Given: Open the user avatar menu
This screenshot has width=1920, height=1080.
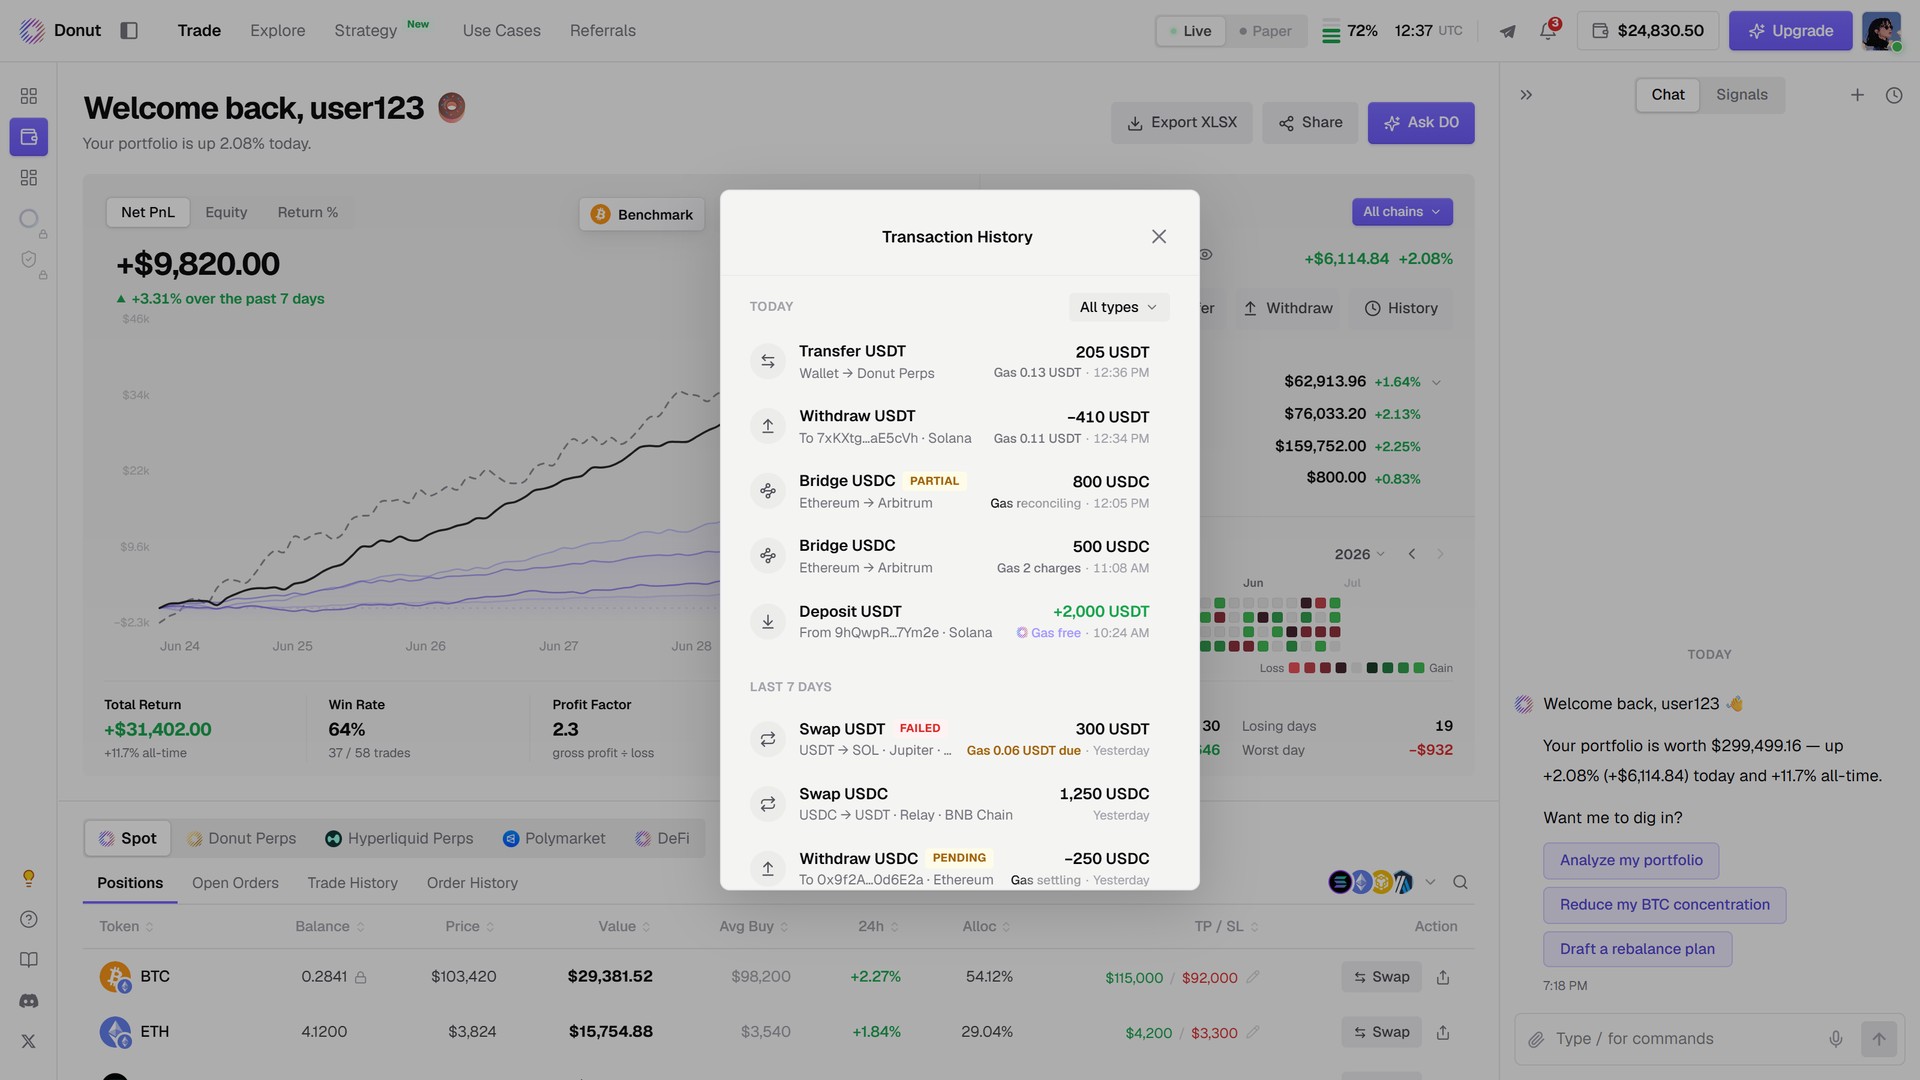Looking at the screenshot, I should click(1881, 31).
